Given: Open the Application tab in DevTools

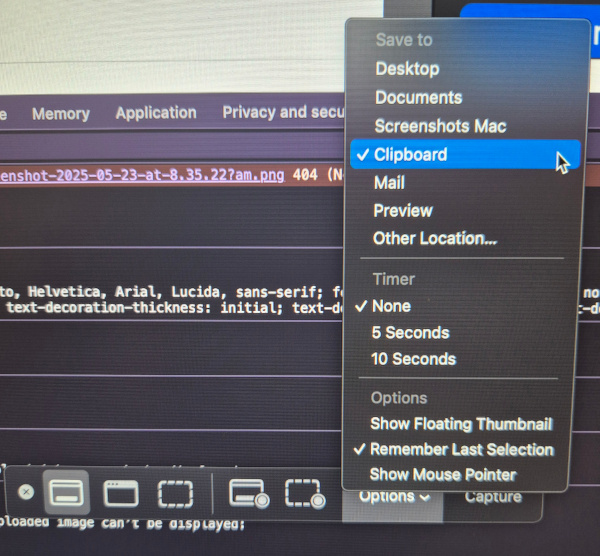Looking at the screenshot, I should click(x=156, y=113).
